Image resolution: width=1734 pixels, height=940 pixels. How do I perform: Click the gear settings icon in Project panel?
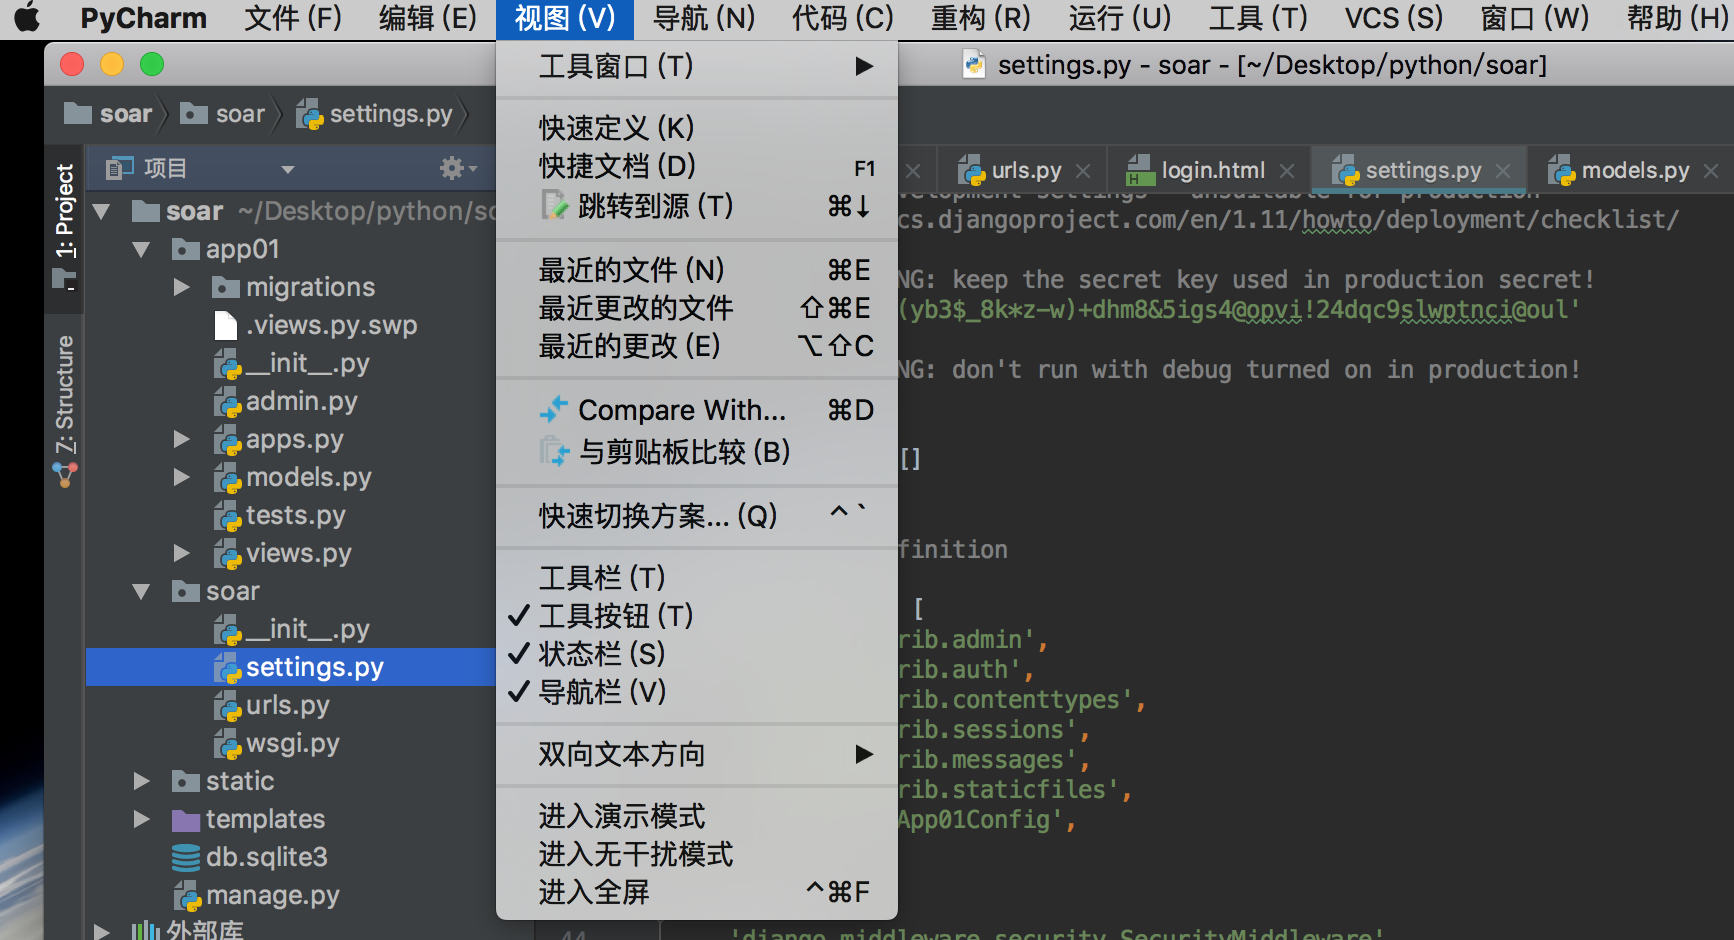(x=453, y=168)
